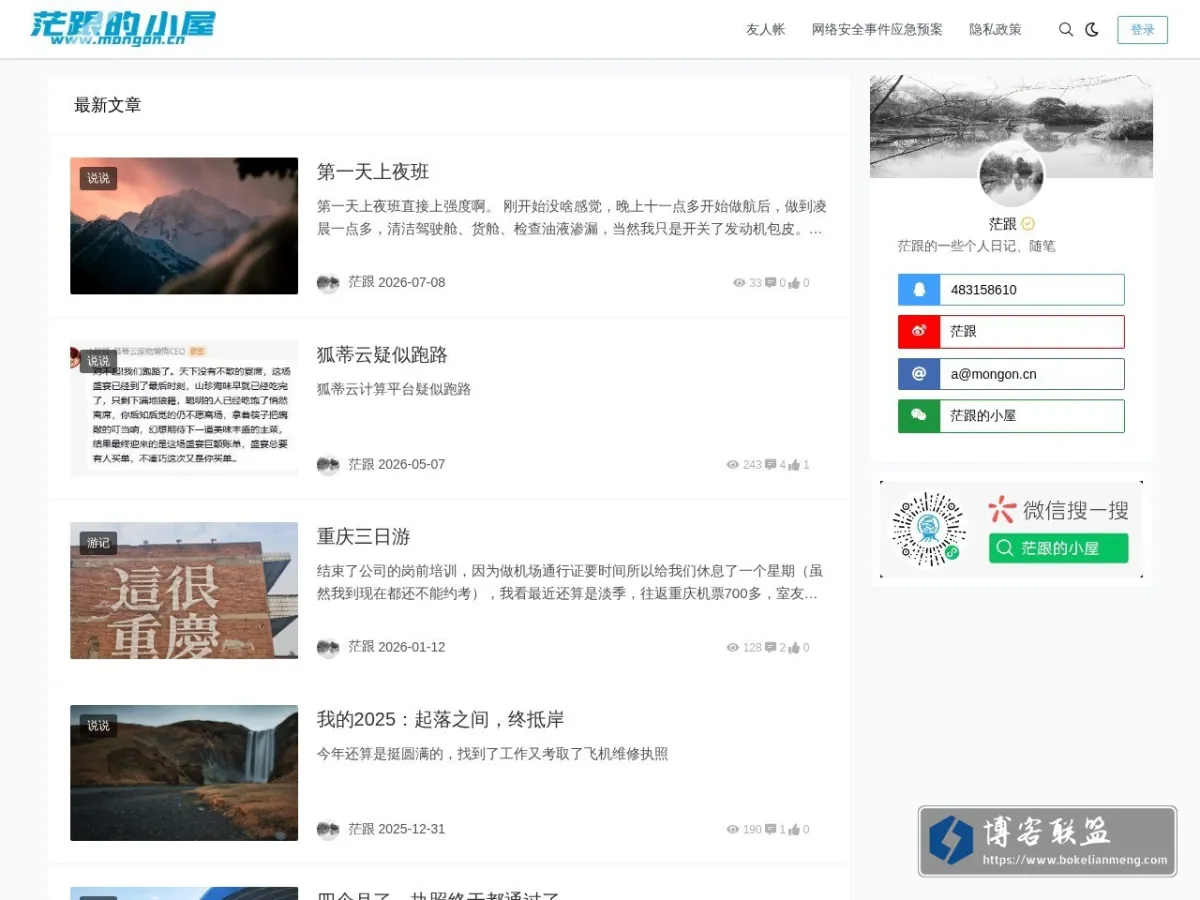The image size is (1200, 900).
Task: Open article 我的2025：起落之间，终抵岸
Action: point(441,720)
